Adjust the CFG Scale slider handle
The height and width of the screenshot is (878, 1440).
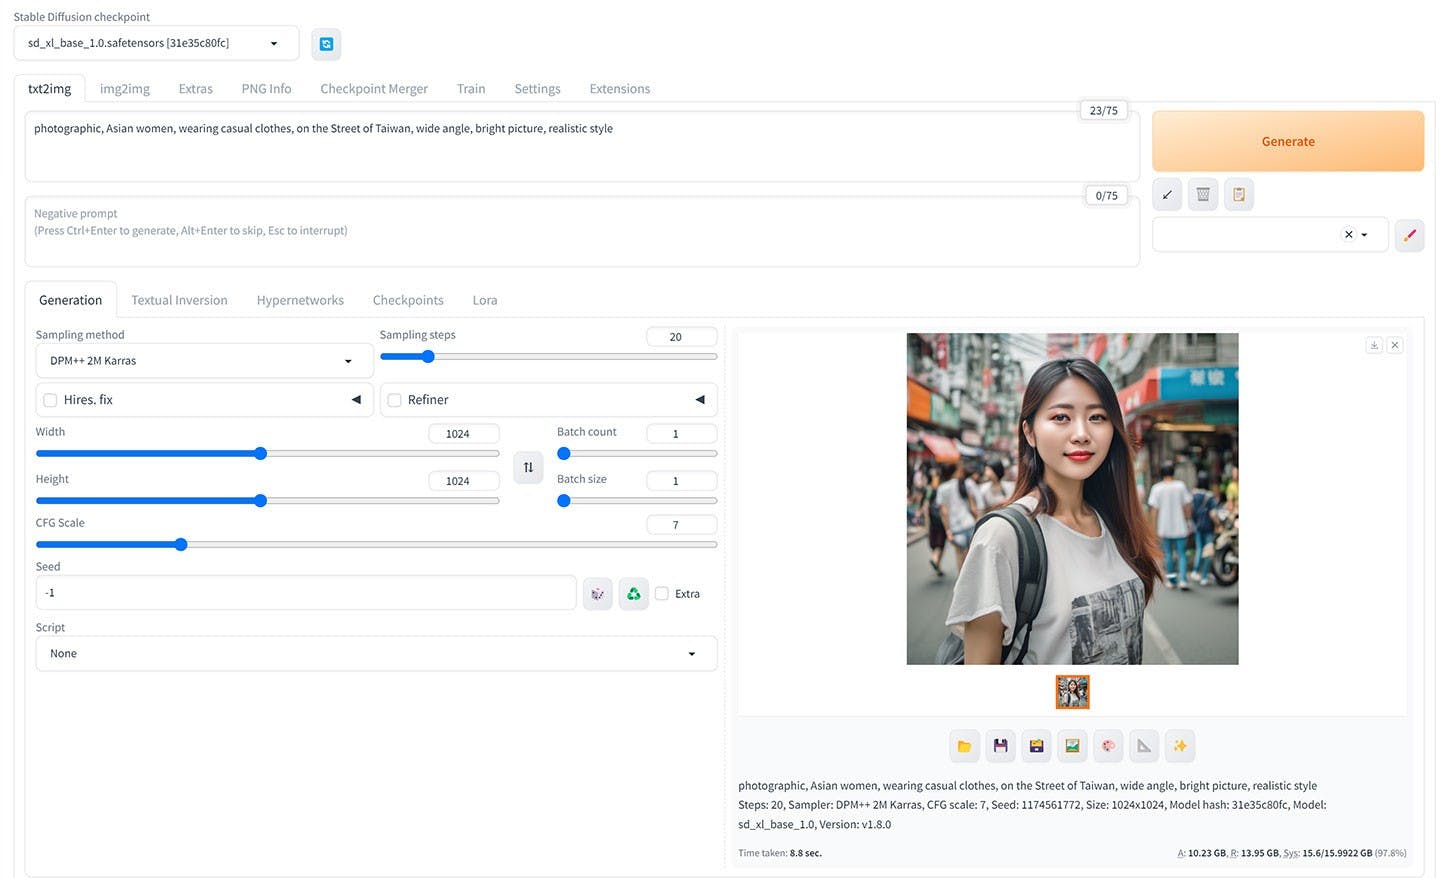[x=181, y=545]
